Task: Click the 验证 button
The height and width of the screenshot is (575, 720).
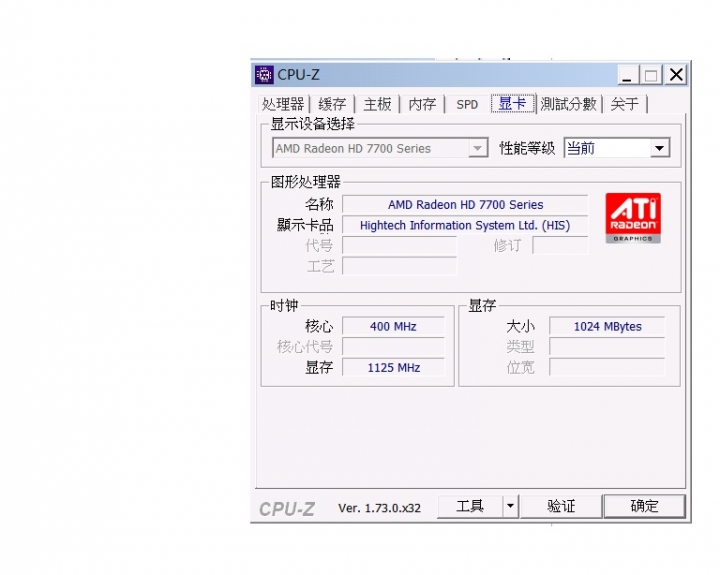Action: click(x=561, y=507)
